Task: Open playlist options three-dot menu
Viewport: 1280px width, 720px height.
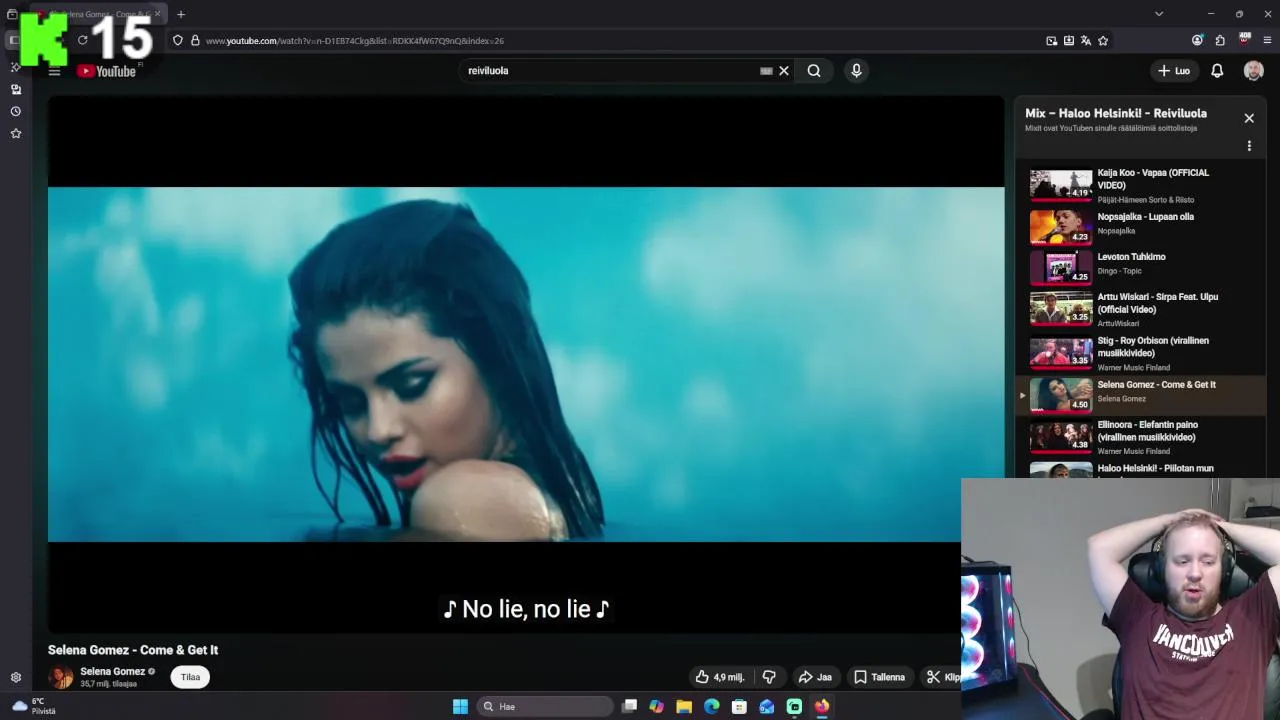Action: coord(1249,146)
